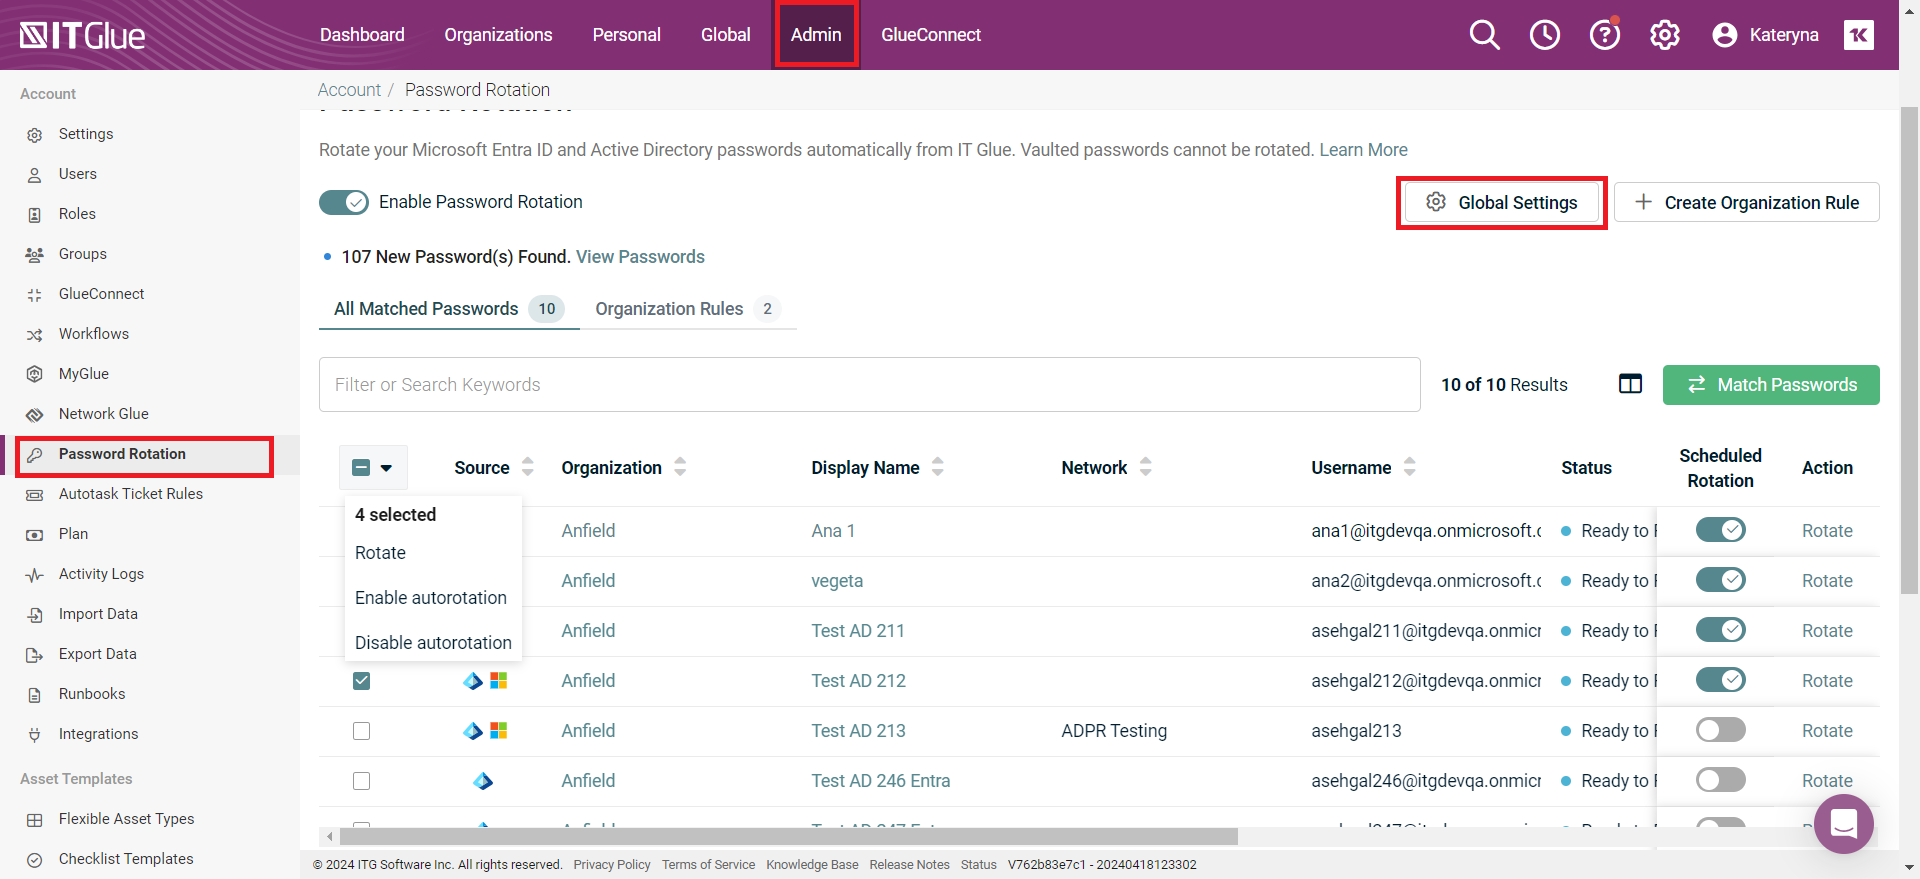Choose Enable autorotation from bulk menu
Screen dimensions: 1920x879
433,598
